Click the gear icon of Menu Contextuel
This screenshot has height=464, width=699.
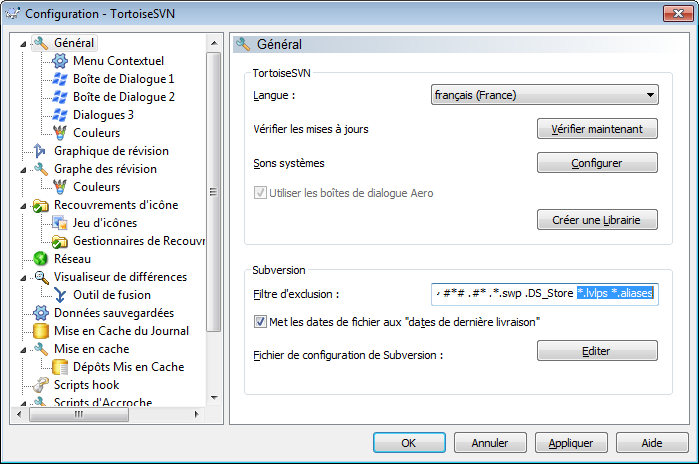(60, 61)
